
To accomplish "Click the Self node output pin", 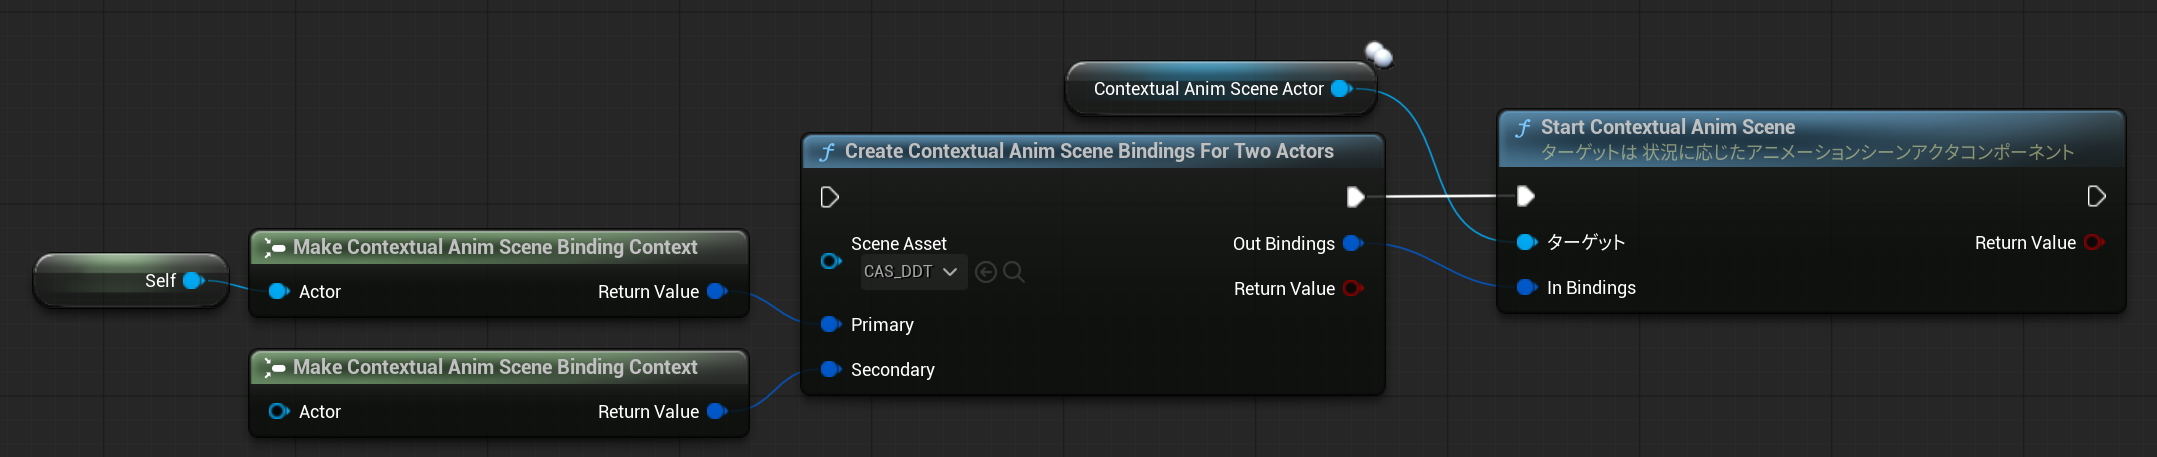I will (x=193, y=281).
